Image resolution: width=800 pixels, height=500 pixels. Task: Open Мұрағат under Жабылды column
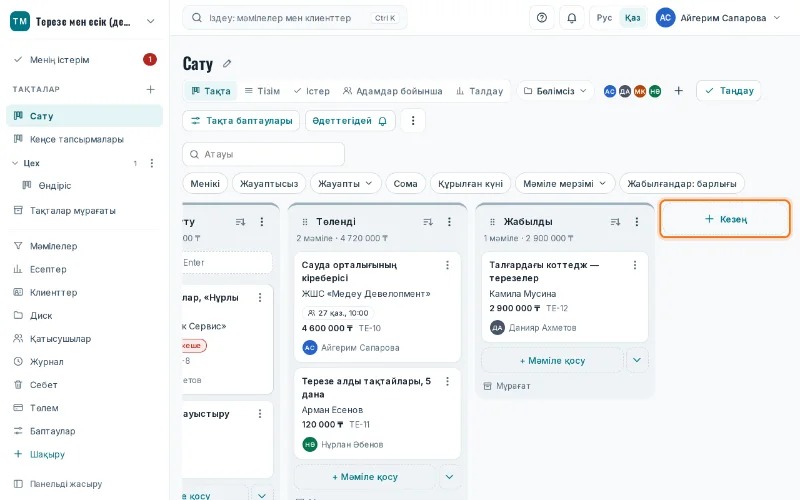coord(507,386)
